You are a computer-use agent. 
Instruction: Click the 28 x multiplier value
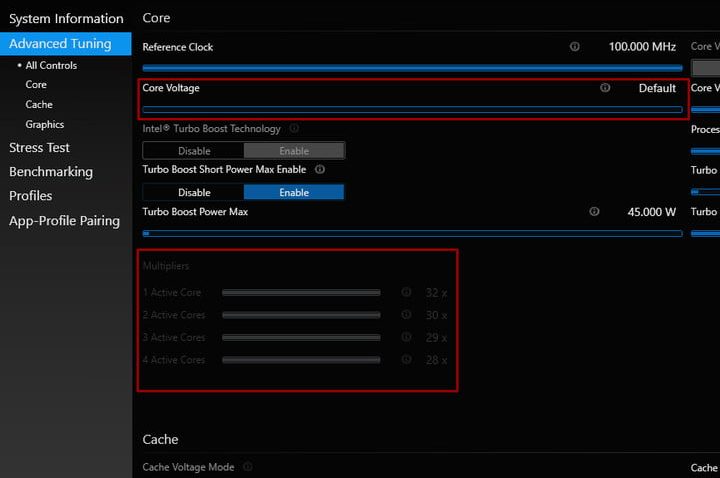pos(436,360)
